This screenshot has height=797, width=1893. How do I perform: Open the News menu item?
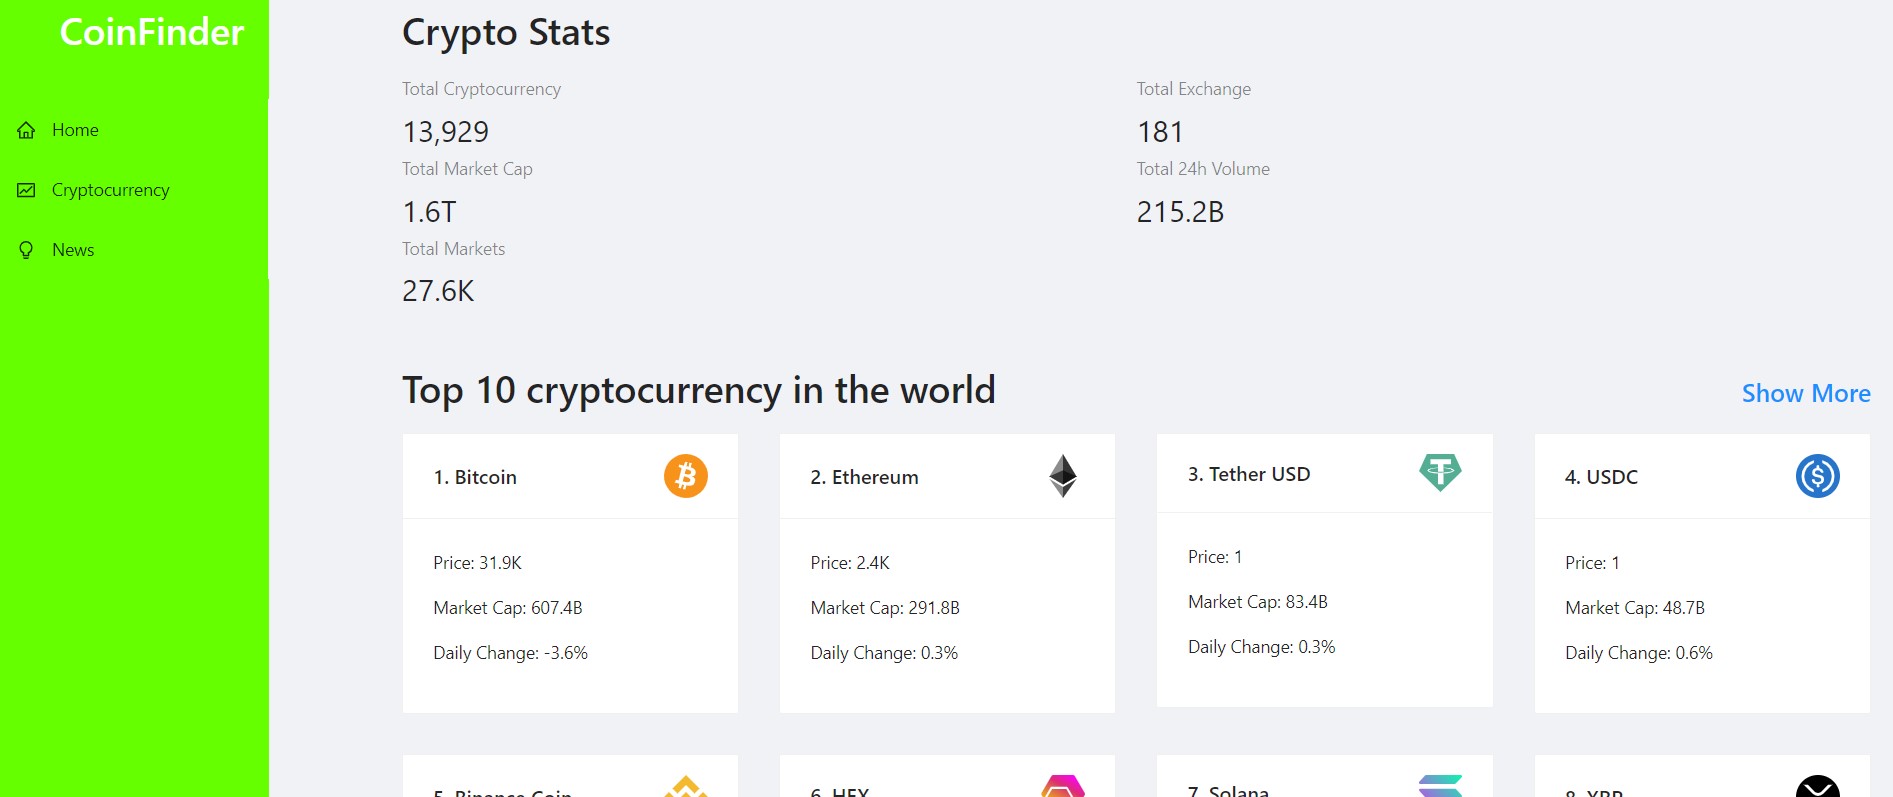[73, 250]
